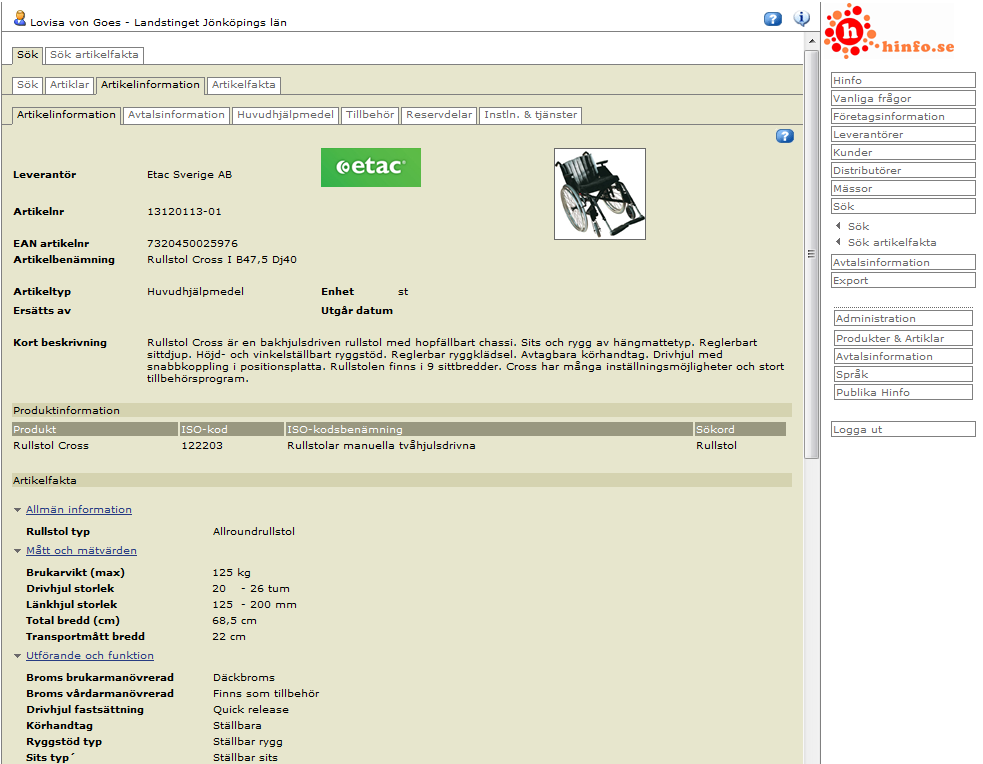Click Allroundrullstol value
Image resolution: width=983 pixels, height=764 pixels.
point(254,531)
